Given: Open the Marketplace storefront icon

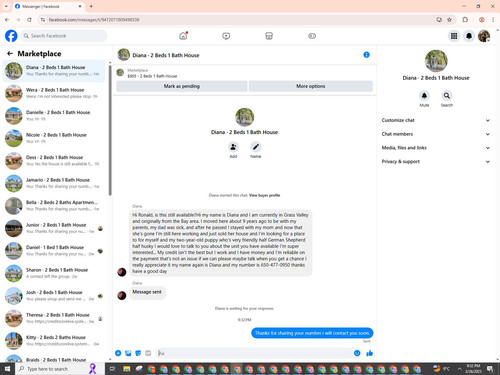Looking at the screenshot, I should pos(269,36).
